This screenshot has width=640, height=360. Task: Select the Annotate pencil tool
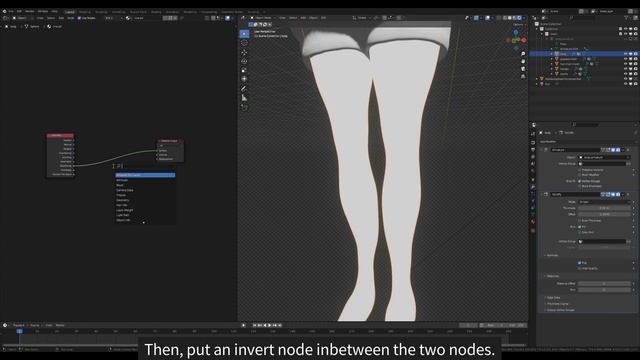[x=244, y=88]
